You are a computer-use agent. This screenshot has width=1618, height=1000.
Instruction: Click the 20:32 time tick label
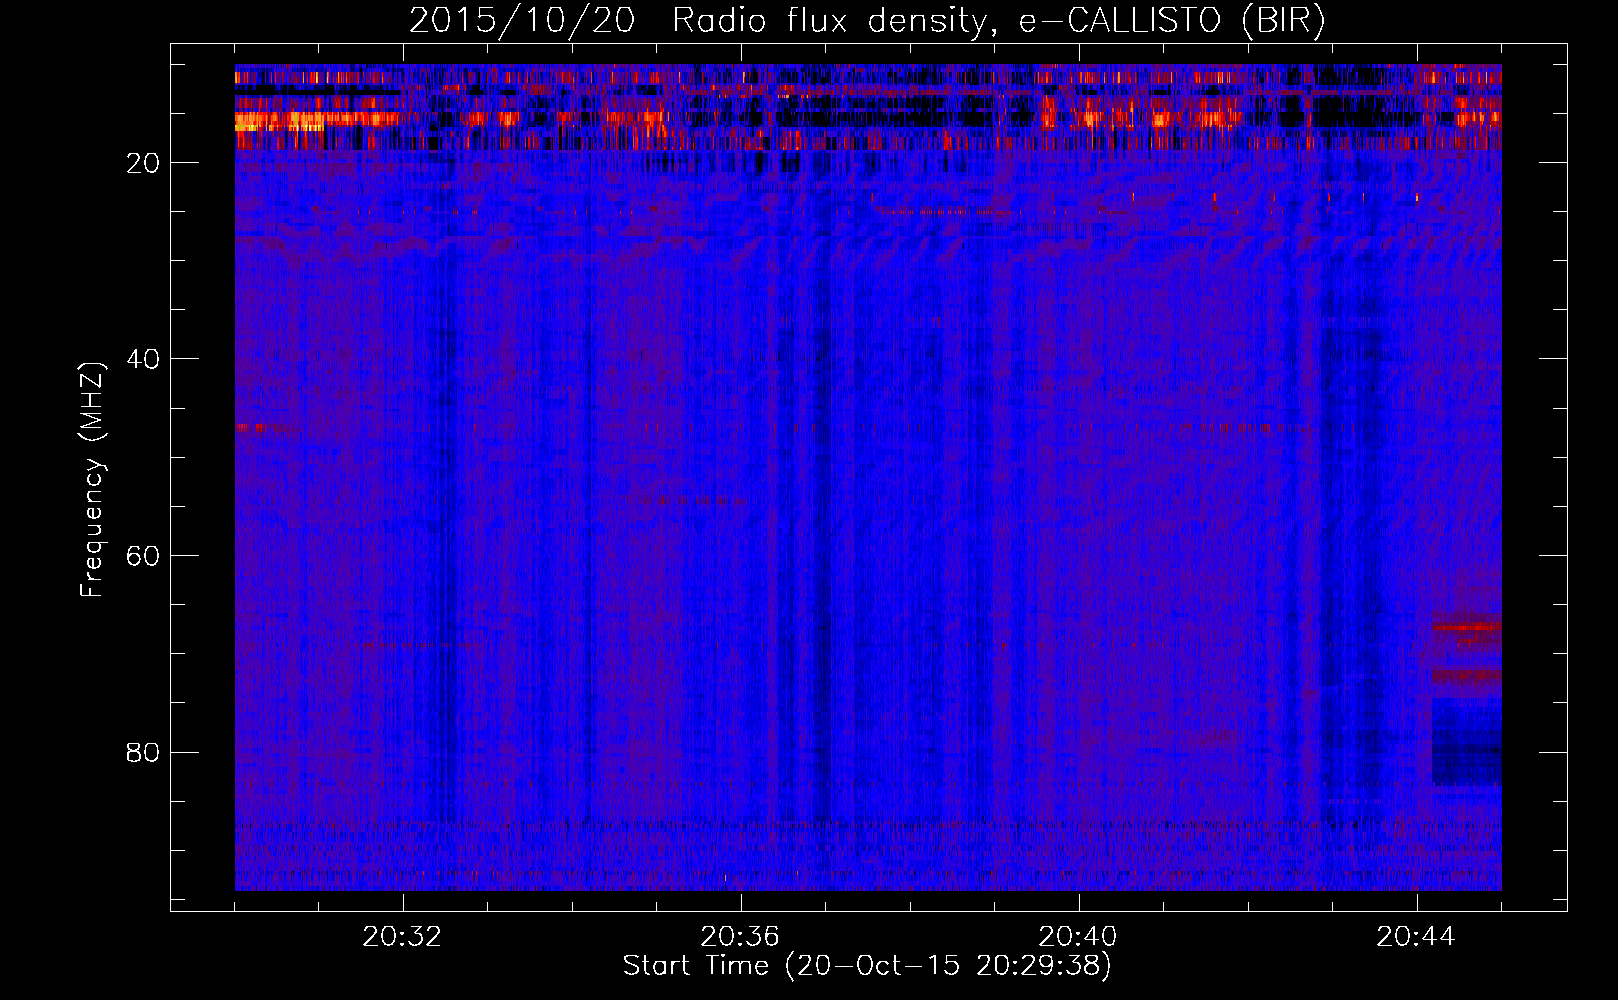pos(402,937)
